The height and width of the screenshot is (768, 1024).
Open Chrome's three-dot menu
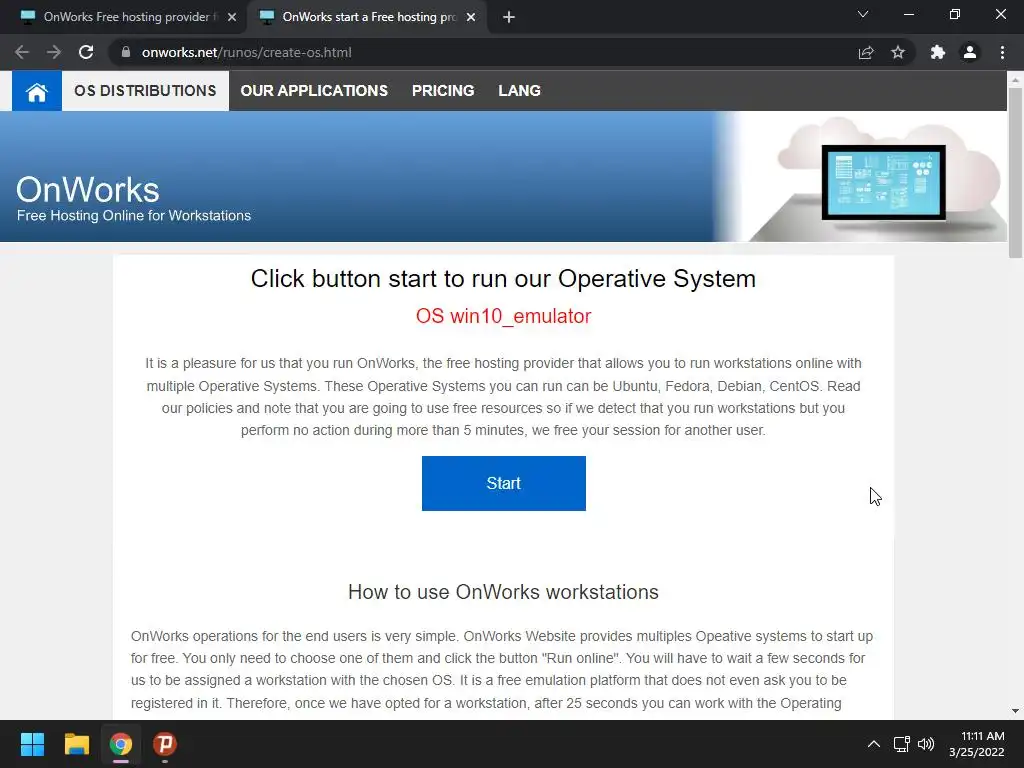tap(1002, 52)
